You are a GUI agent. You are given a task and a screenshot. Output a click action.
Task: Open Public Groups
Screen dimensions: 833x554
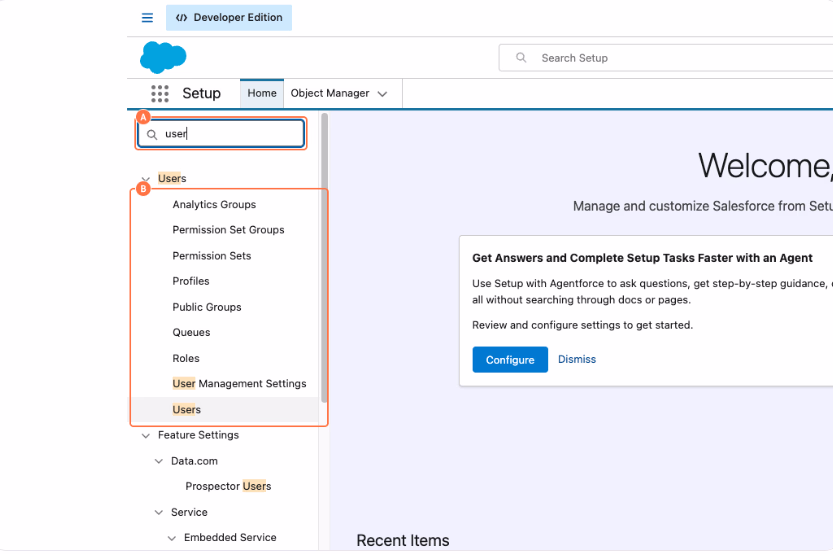click(207, 307)
